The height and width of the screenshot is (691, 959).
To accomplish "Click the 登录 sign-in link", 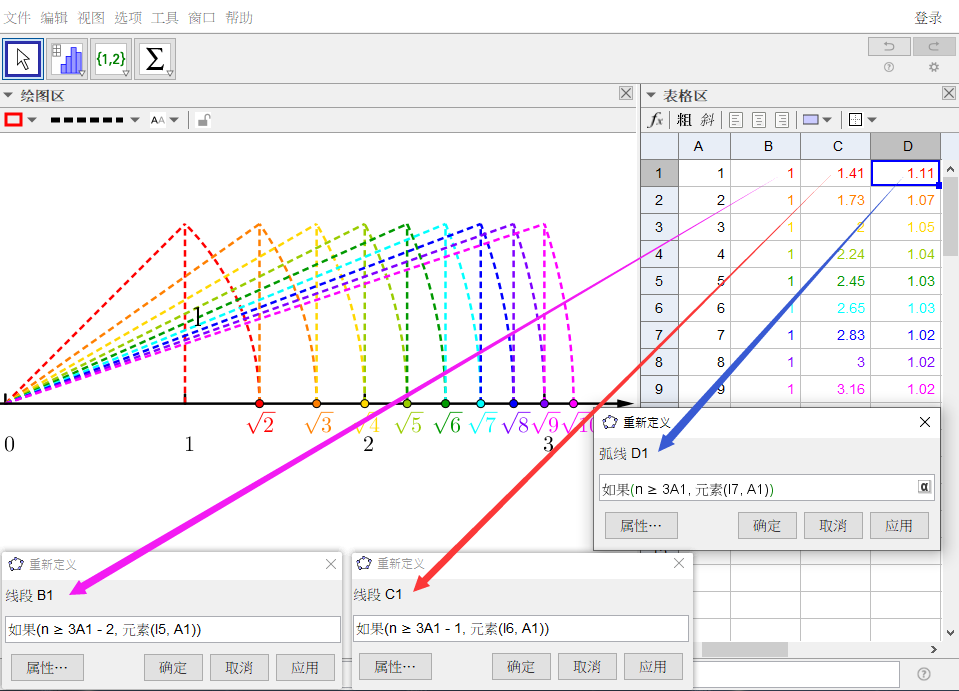I will (x=928, y=18).
